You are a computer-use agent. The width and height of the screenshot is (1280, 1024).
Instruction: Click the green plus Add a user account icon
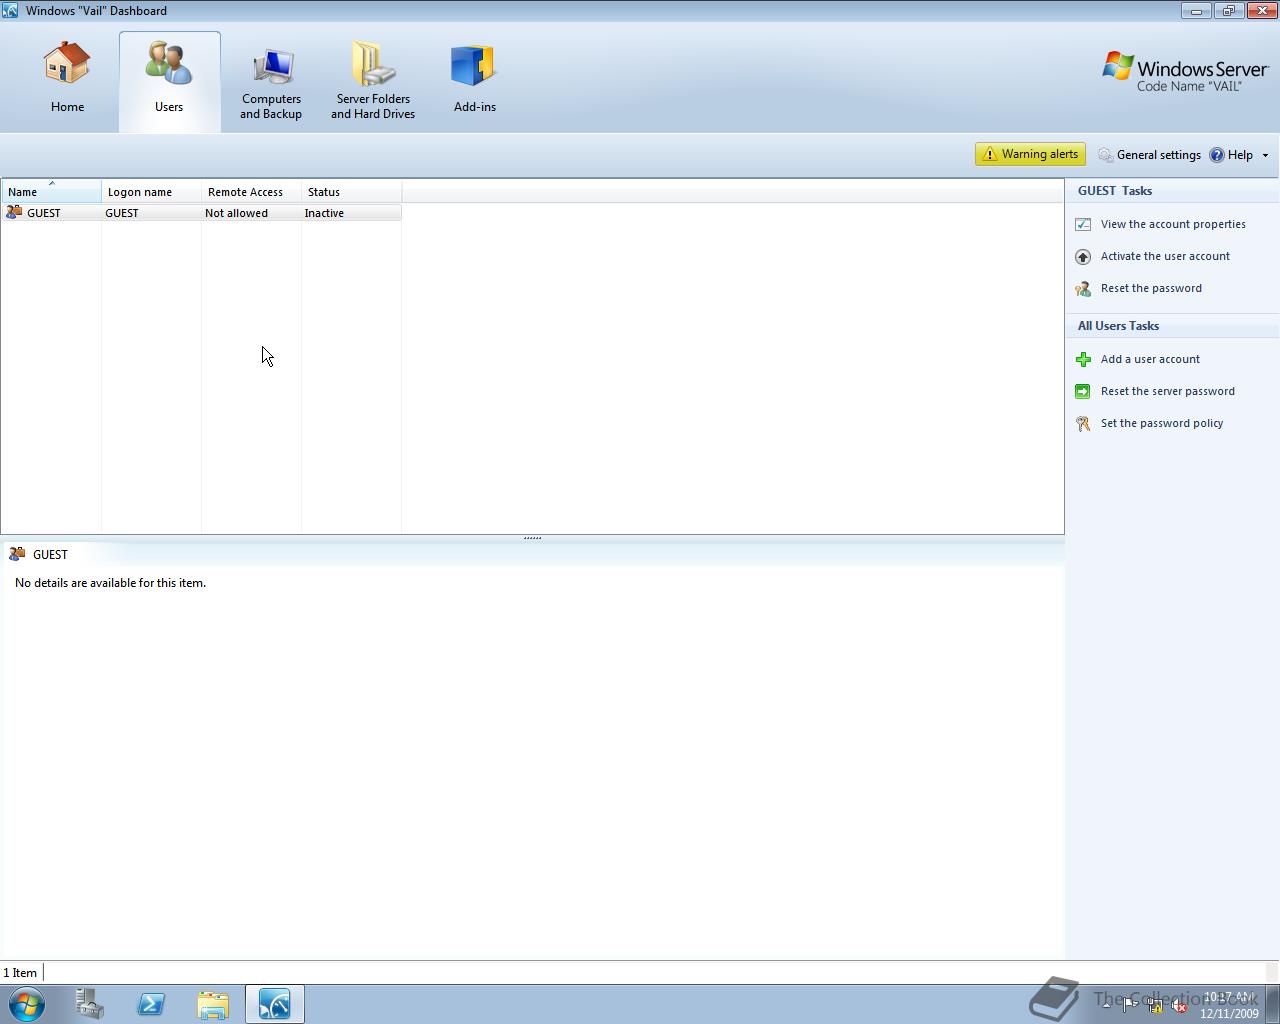(1083, 359)
